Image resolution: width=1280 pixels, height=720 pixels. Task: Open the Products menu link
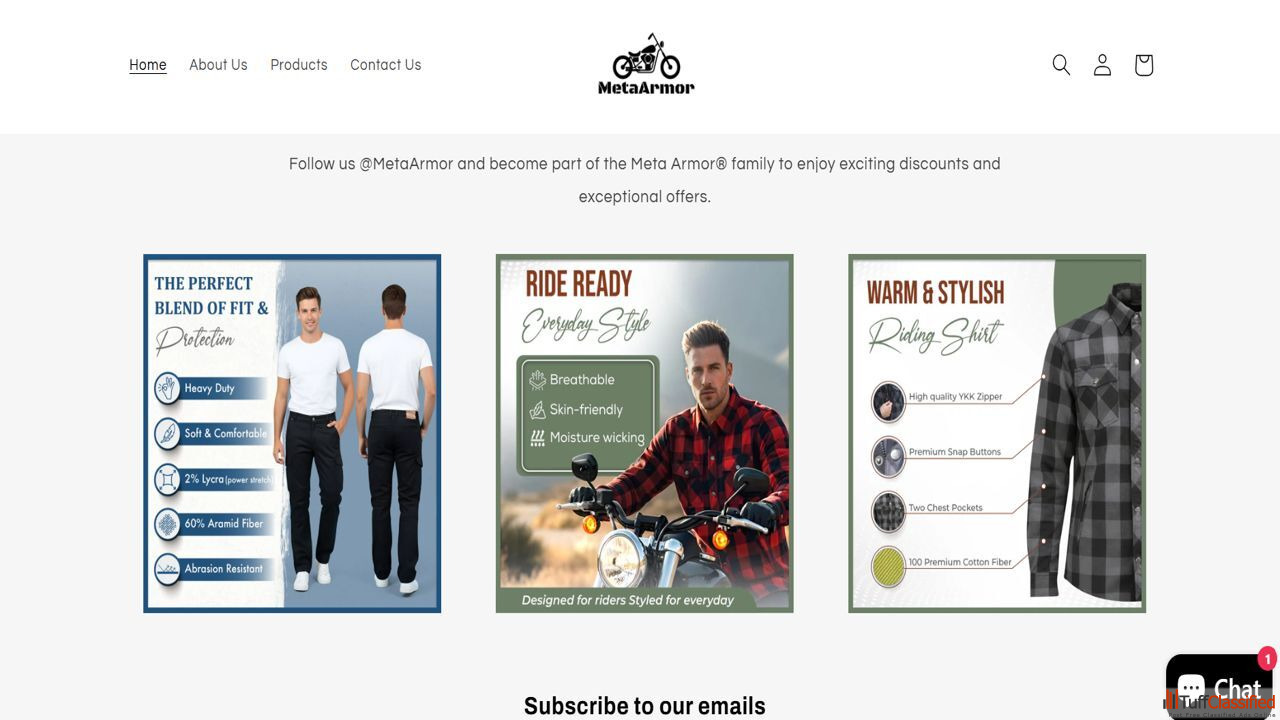[x=299, y=65]
